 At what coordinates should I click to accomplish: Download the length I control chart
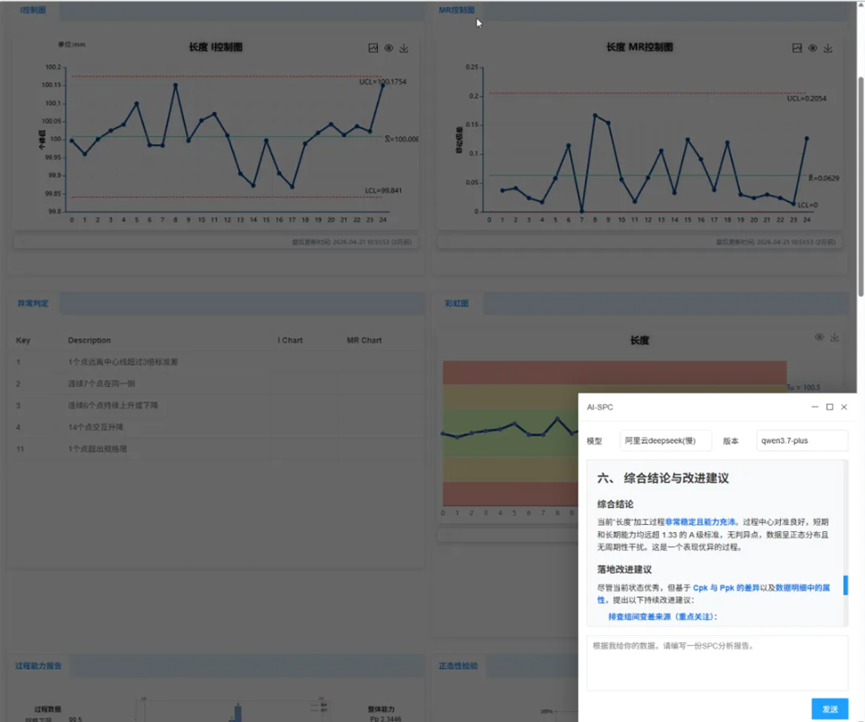(x=404, y=49)
